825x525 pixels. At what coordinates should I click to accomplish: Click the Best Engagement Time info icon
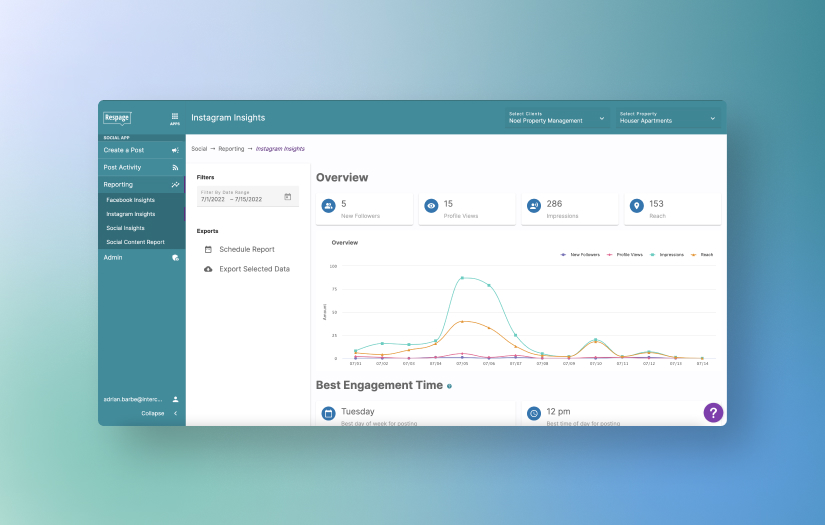point(449,386)
